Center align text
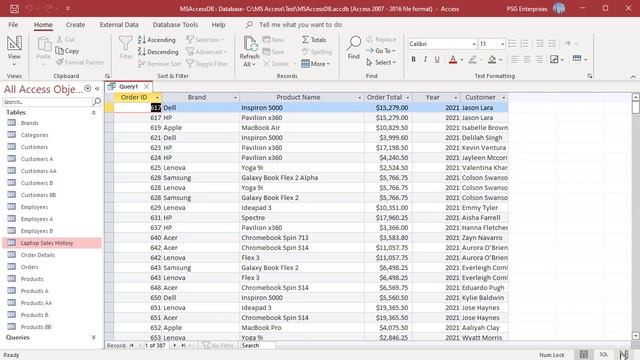 [x=527, y=60]
